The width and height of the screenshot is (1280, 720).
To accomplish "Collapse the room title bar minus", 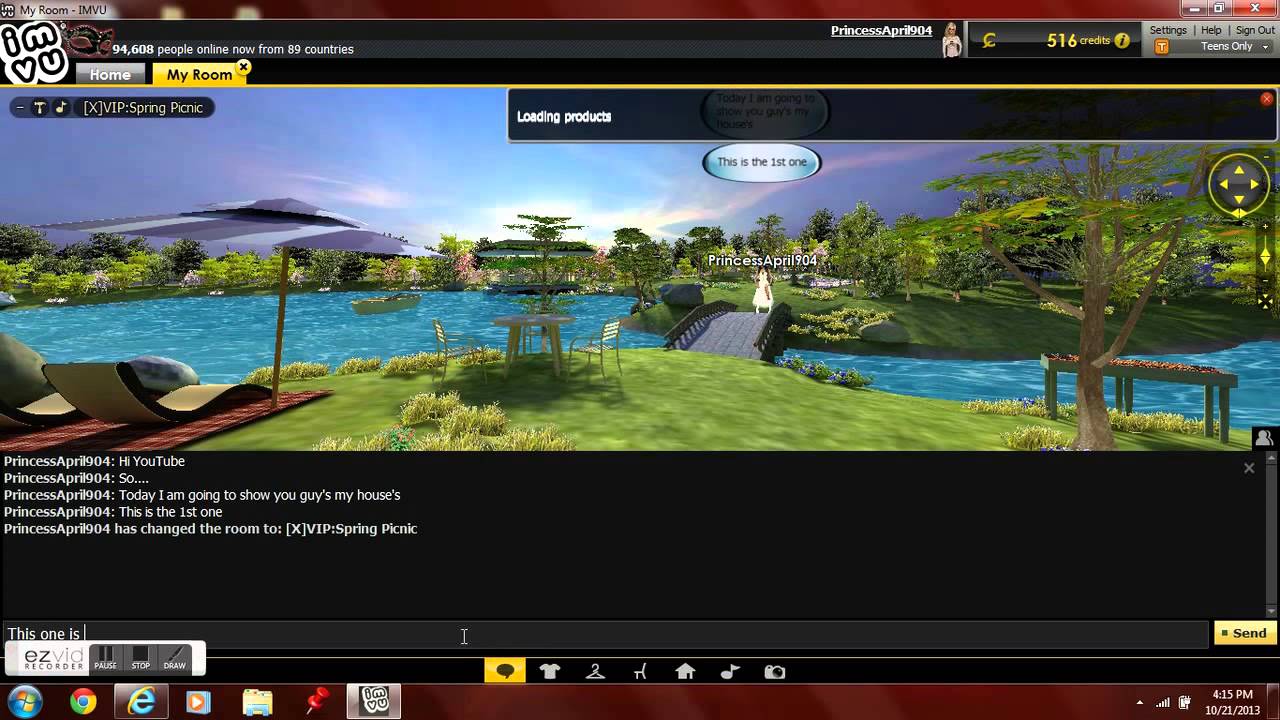I will click(19, 108).
